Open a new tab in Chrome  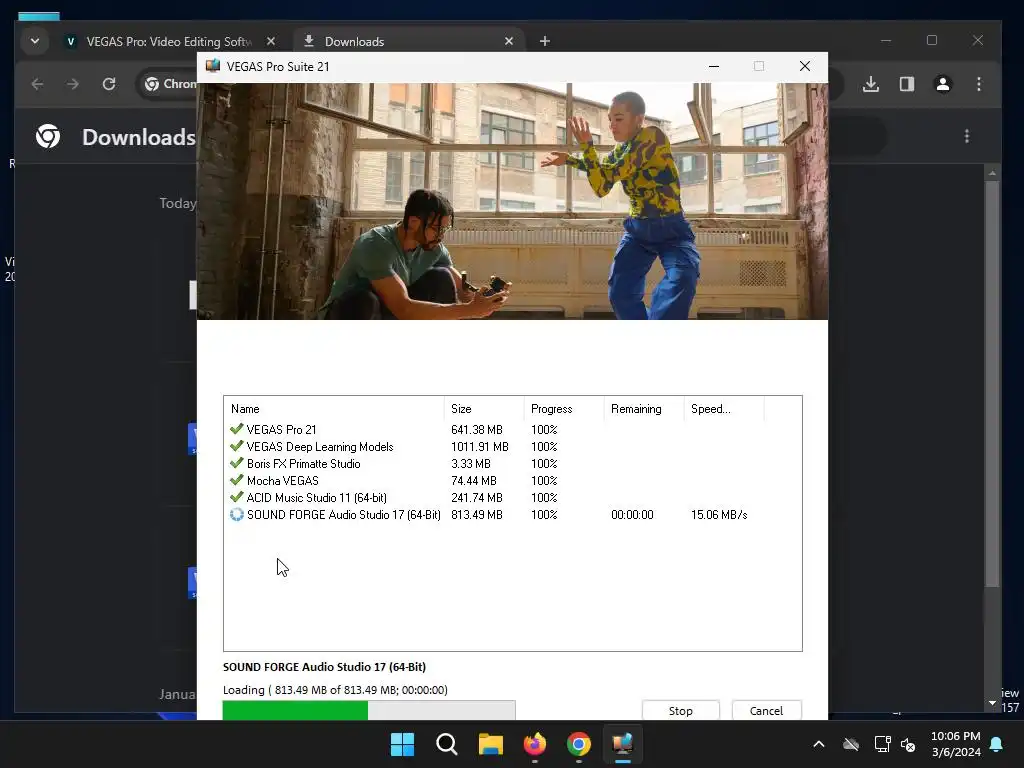point(545,41)
